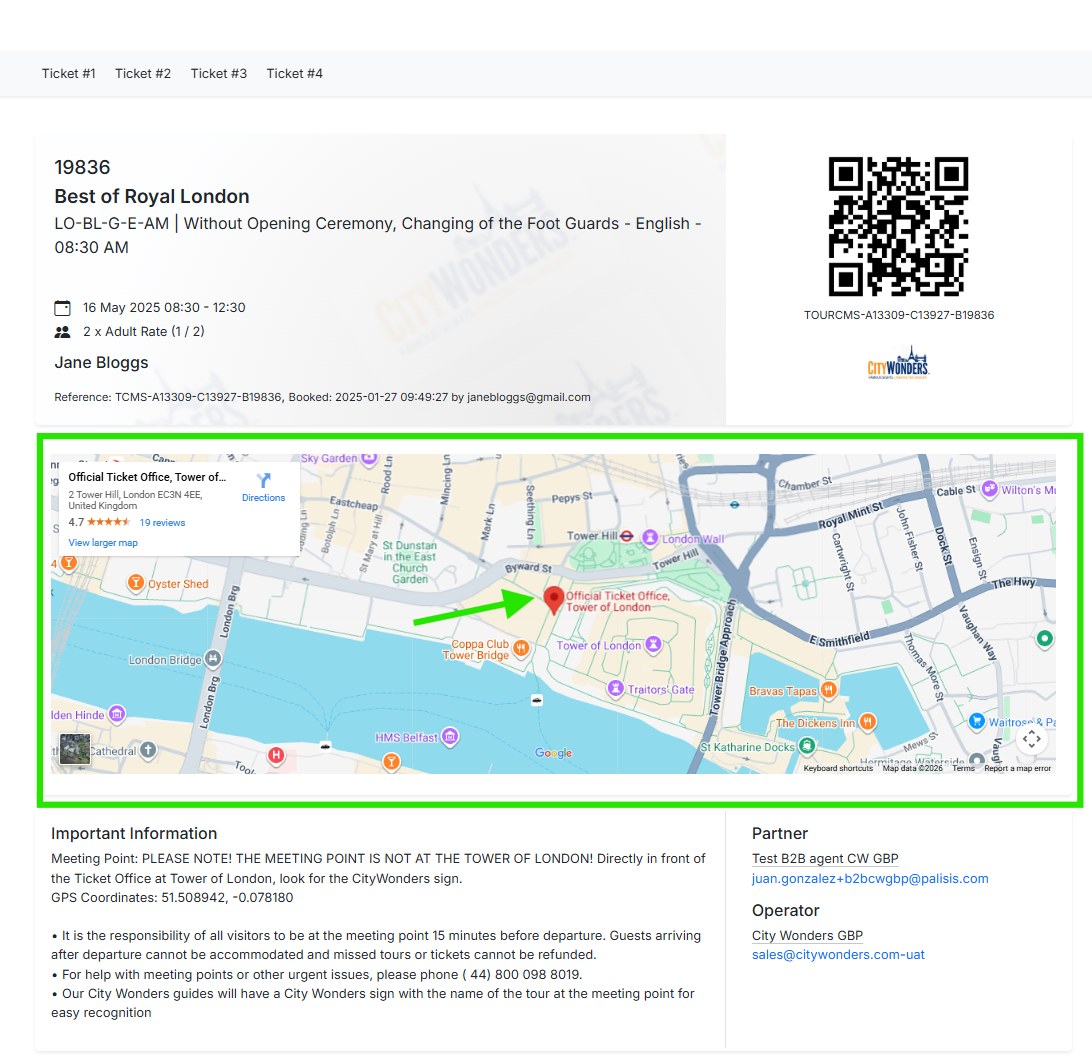Click the Best of Royal London title
Image resolution: width=1092 pixels, height=1063 pixels.
pos(152,196)
